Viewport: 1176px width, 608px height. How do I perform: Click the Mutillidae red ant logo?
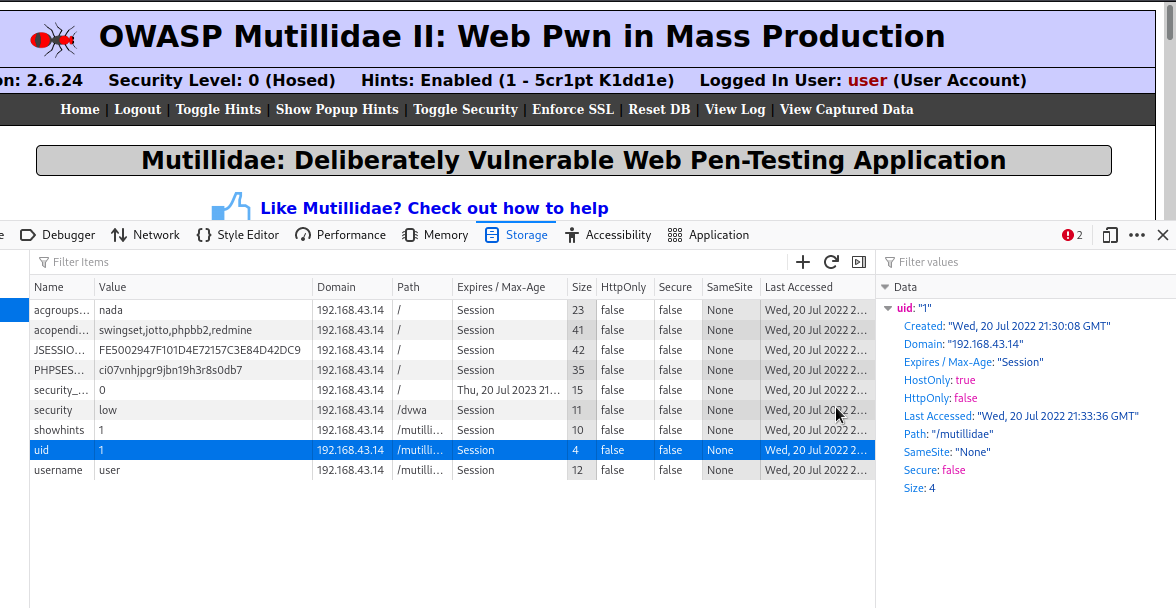[x=54, y=38]
